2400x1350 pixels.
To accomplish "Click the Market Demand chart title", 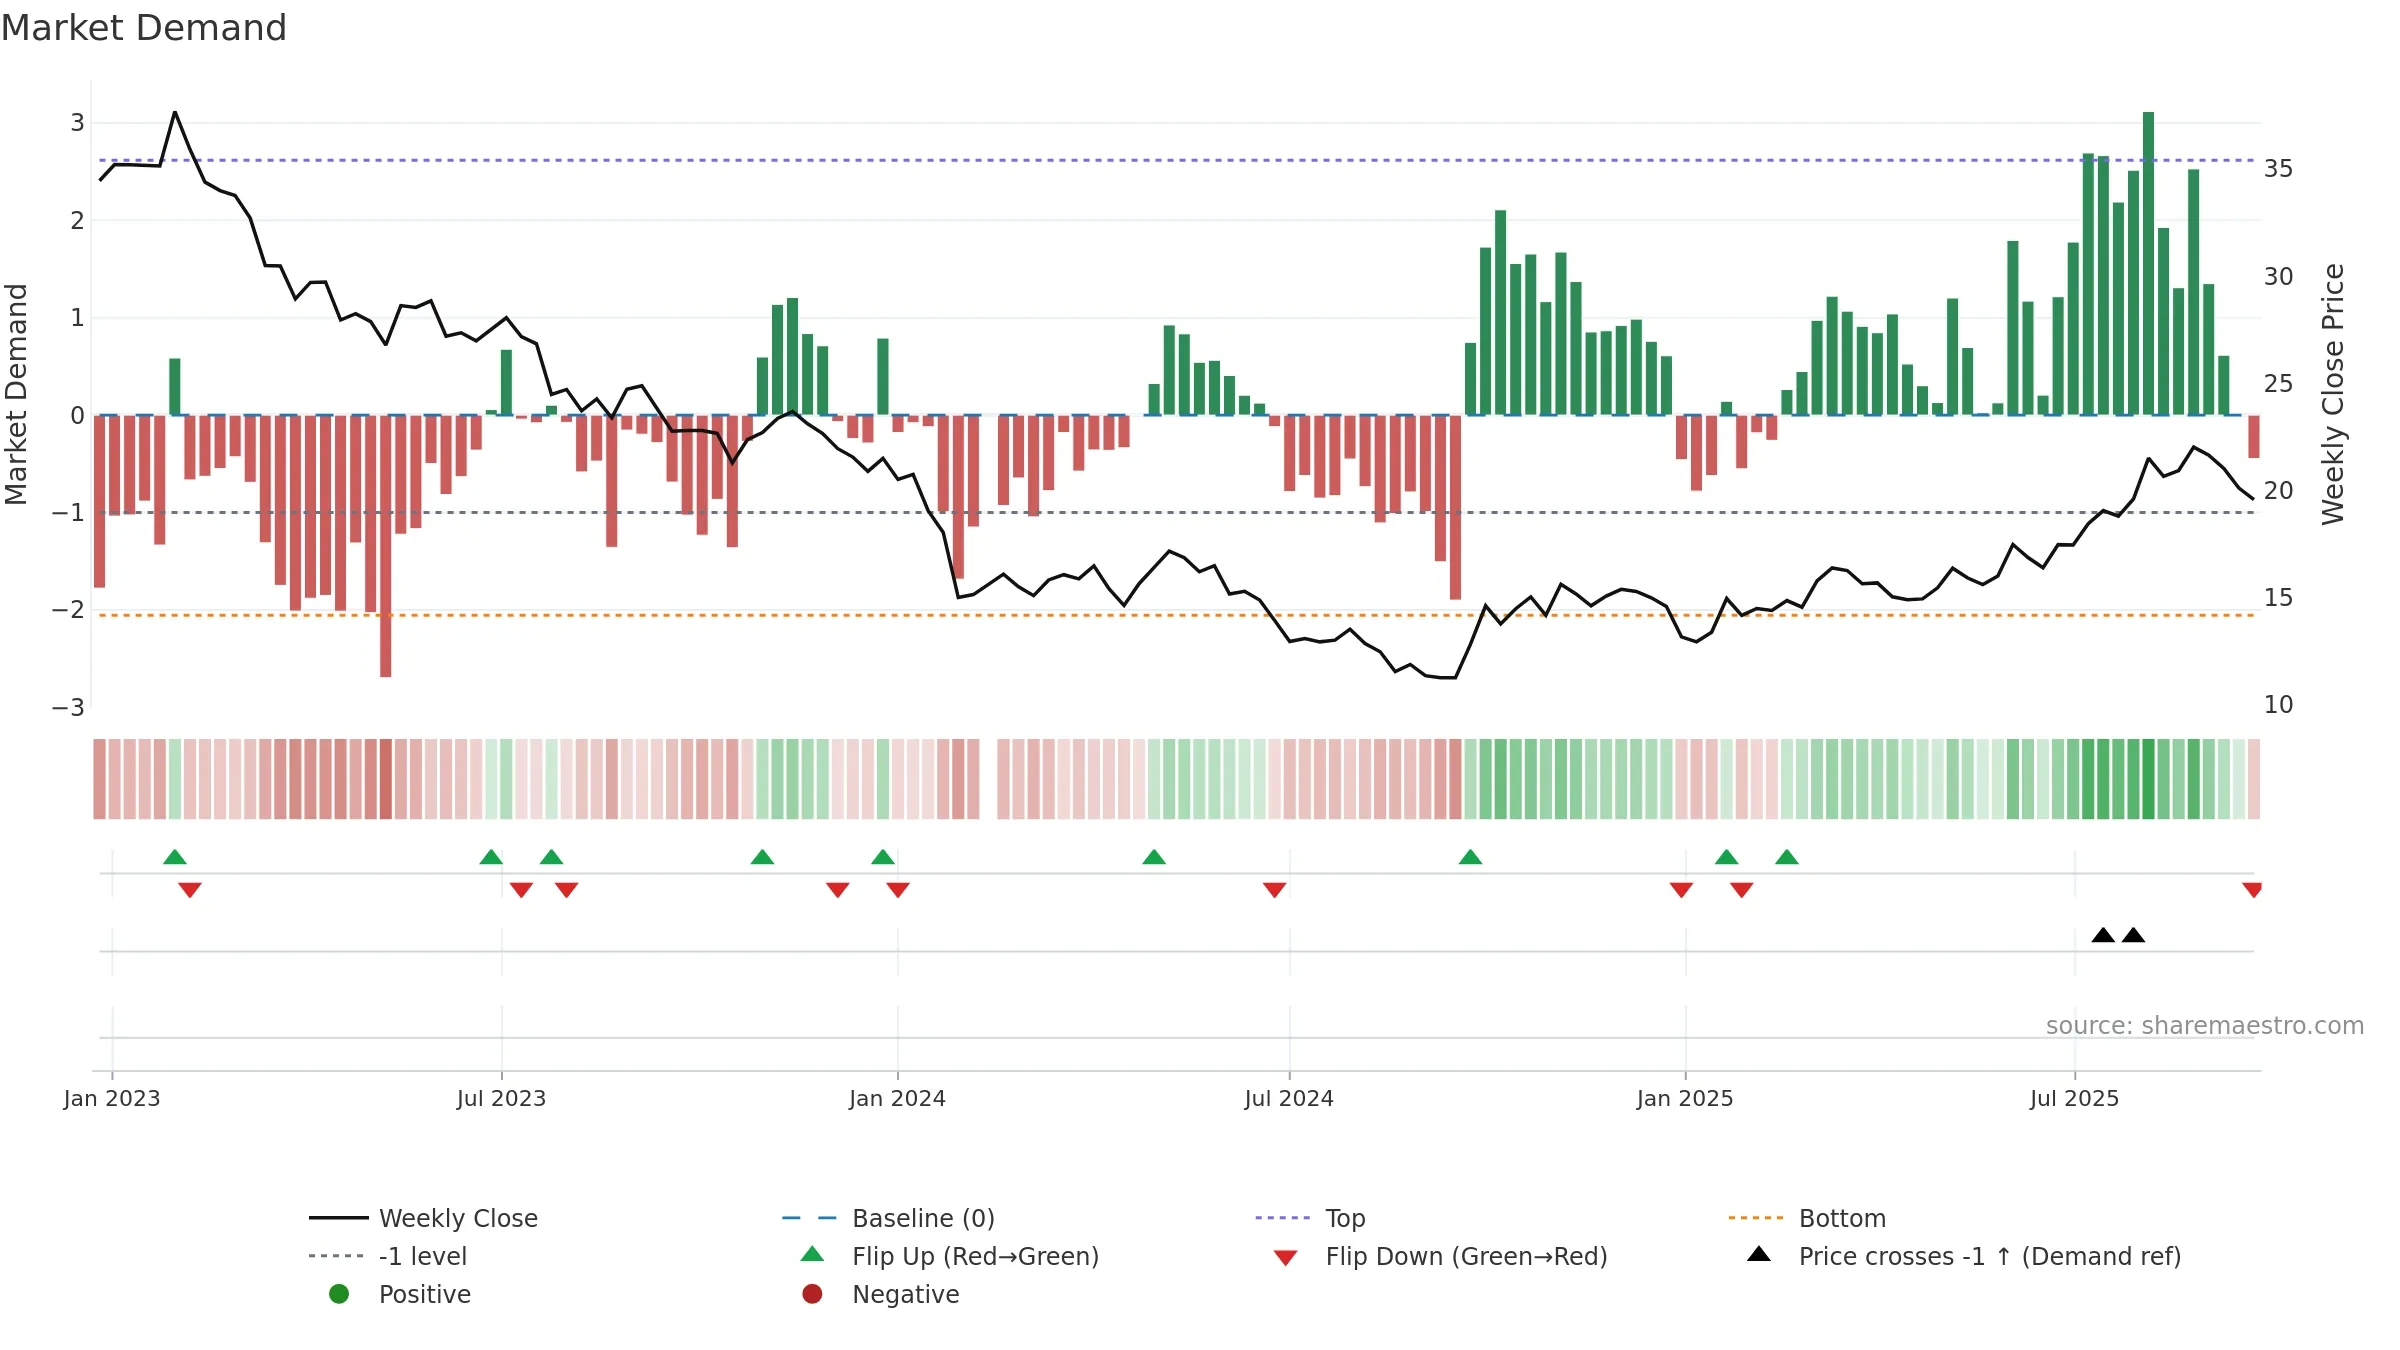I will (144, 28).
